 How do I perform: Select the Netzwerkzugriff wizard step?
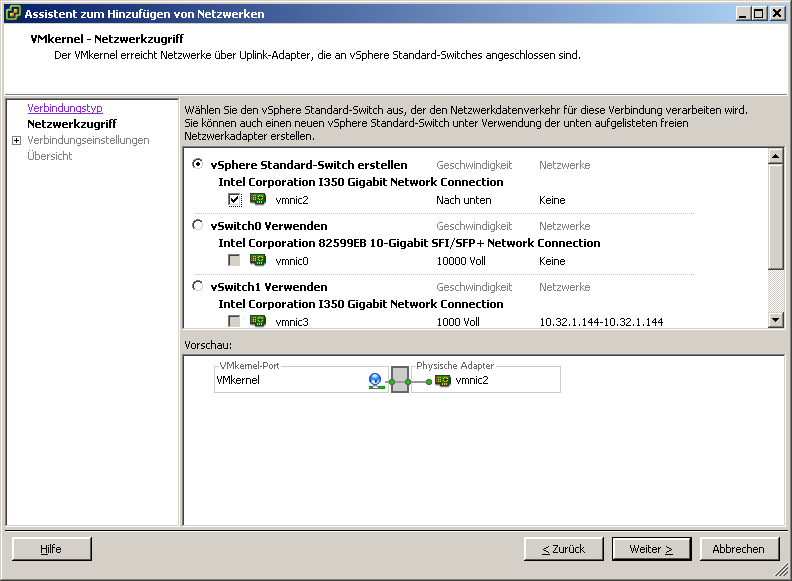pos(70,124)
